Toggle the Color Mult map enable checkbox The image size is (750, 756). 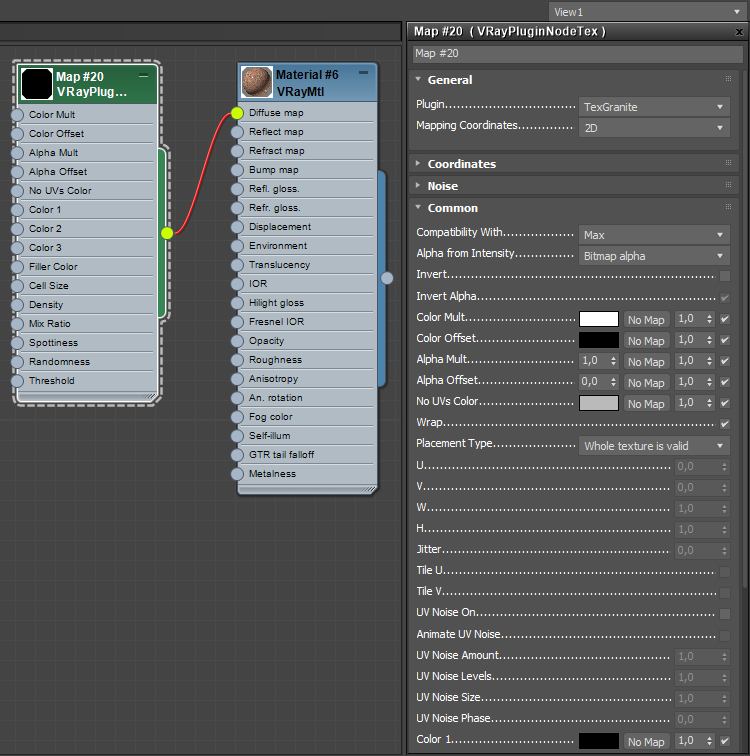tap(725, 319)
